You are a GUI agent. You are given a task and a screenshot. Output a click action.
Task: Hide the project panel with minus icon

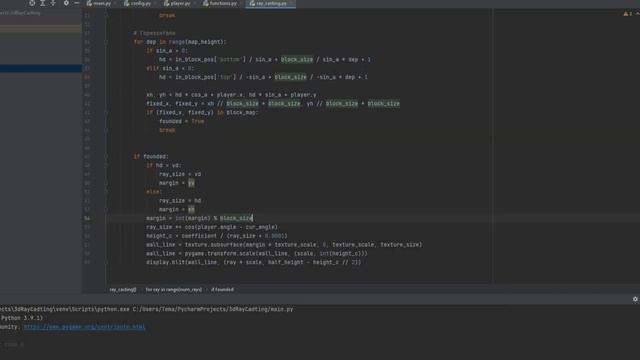pyautogui.click(x=77, y=3)
